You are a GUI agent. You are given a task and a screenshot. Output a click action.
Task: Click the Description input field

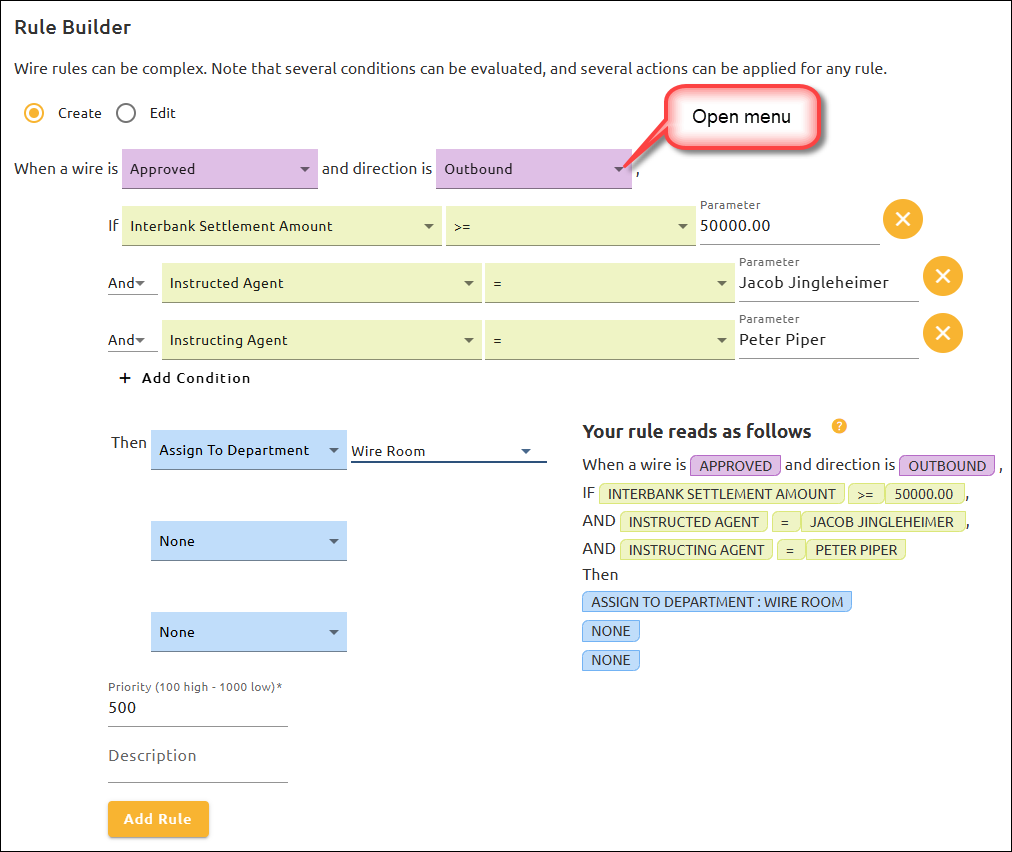pos(180,756)
